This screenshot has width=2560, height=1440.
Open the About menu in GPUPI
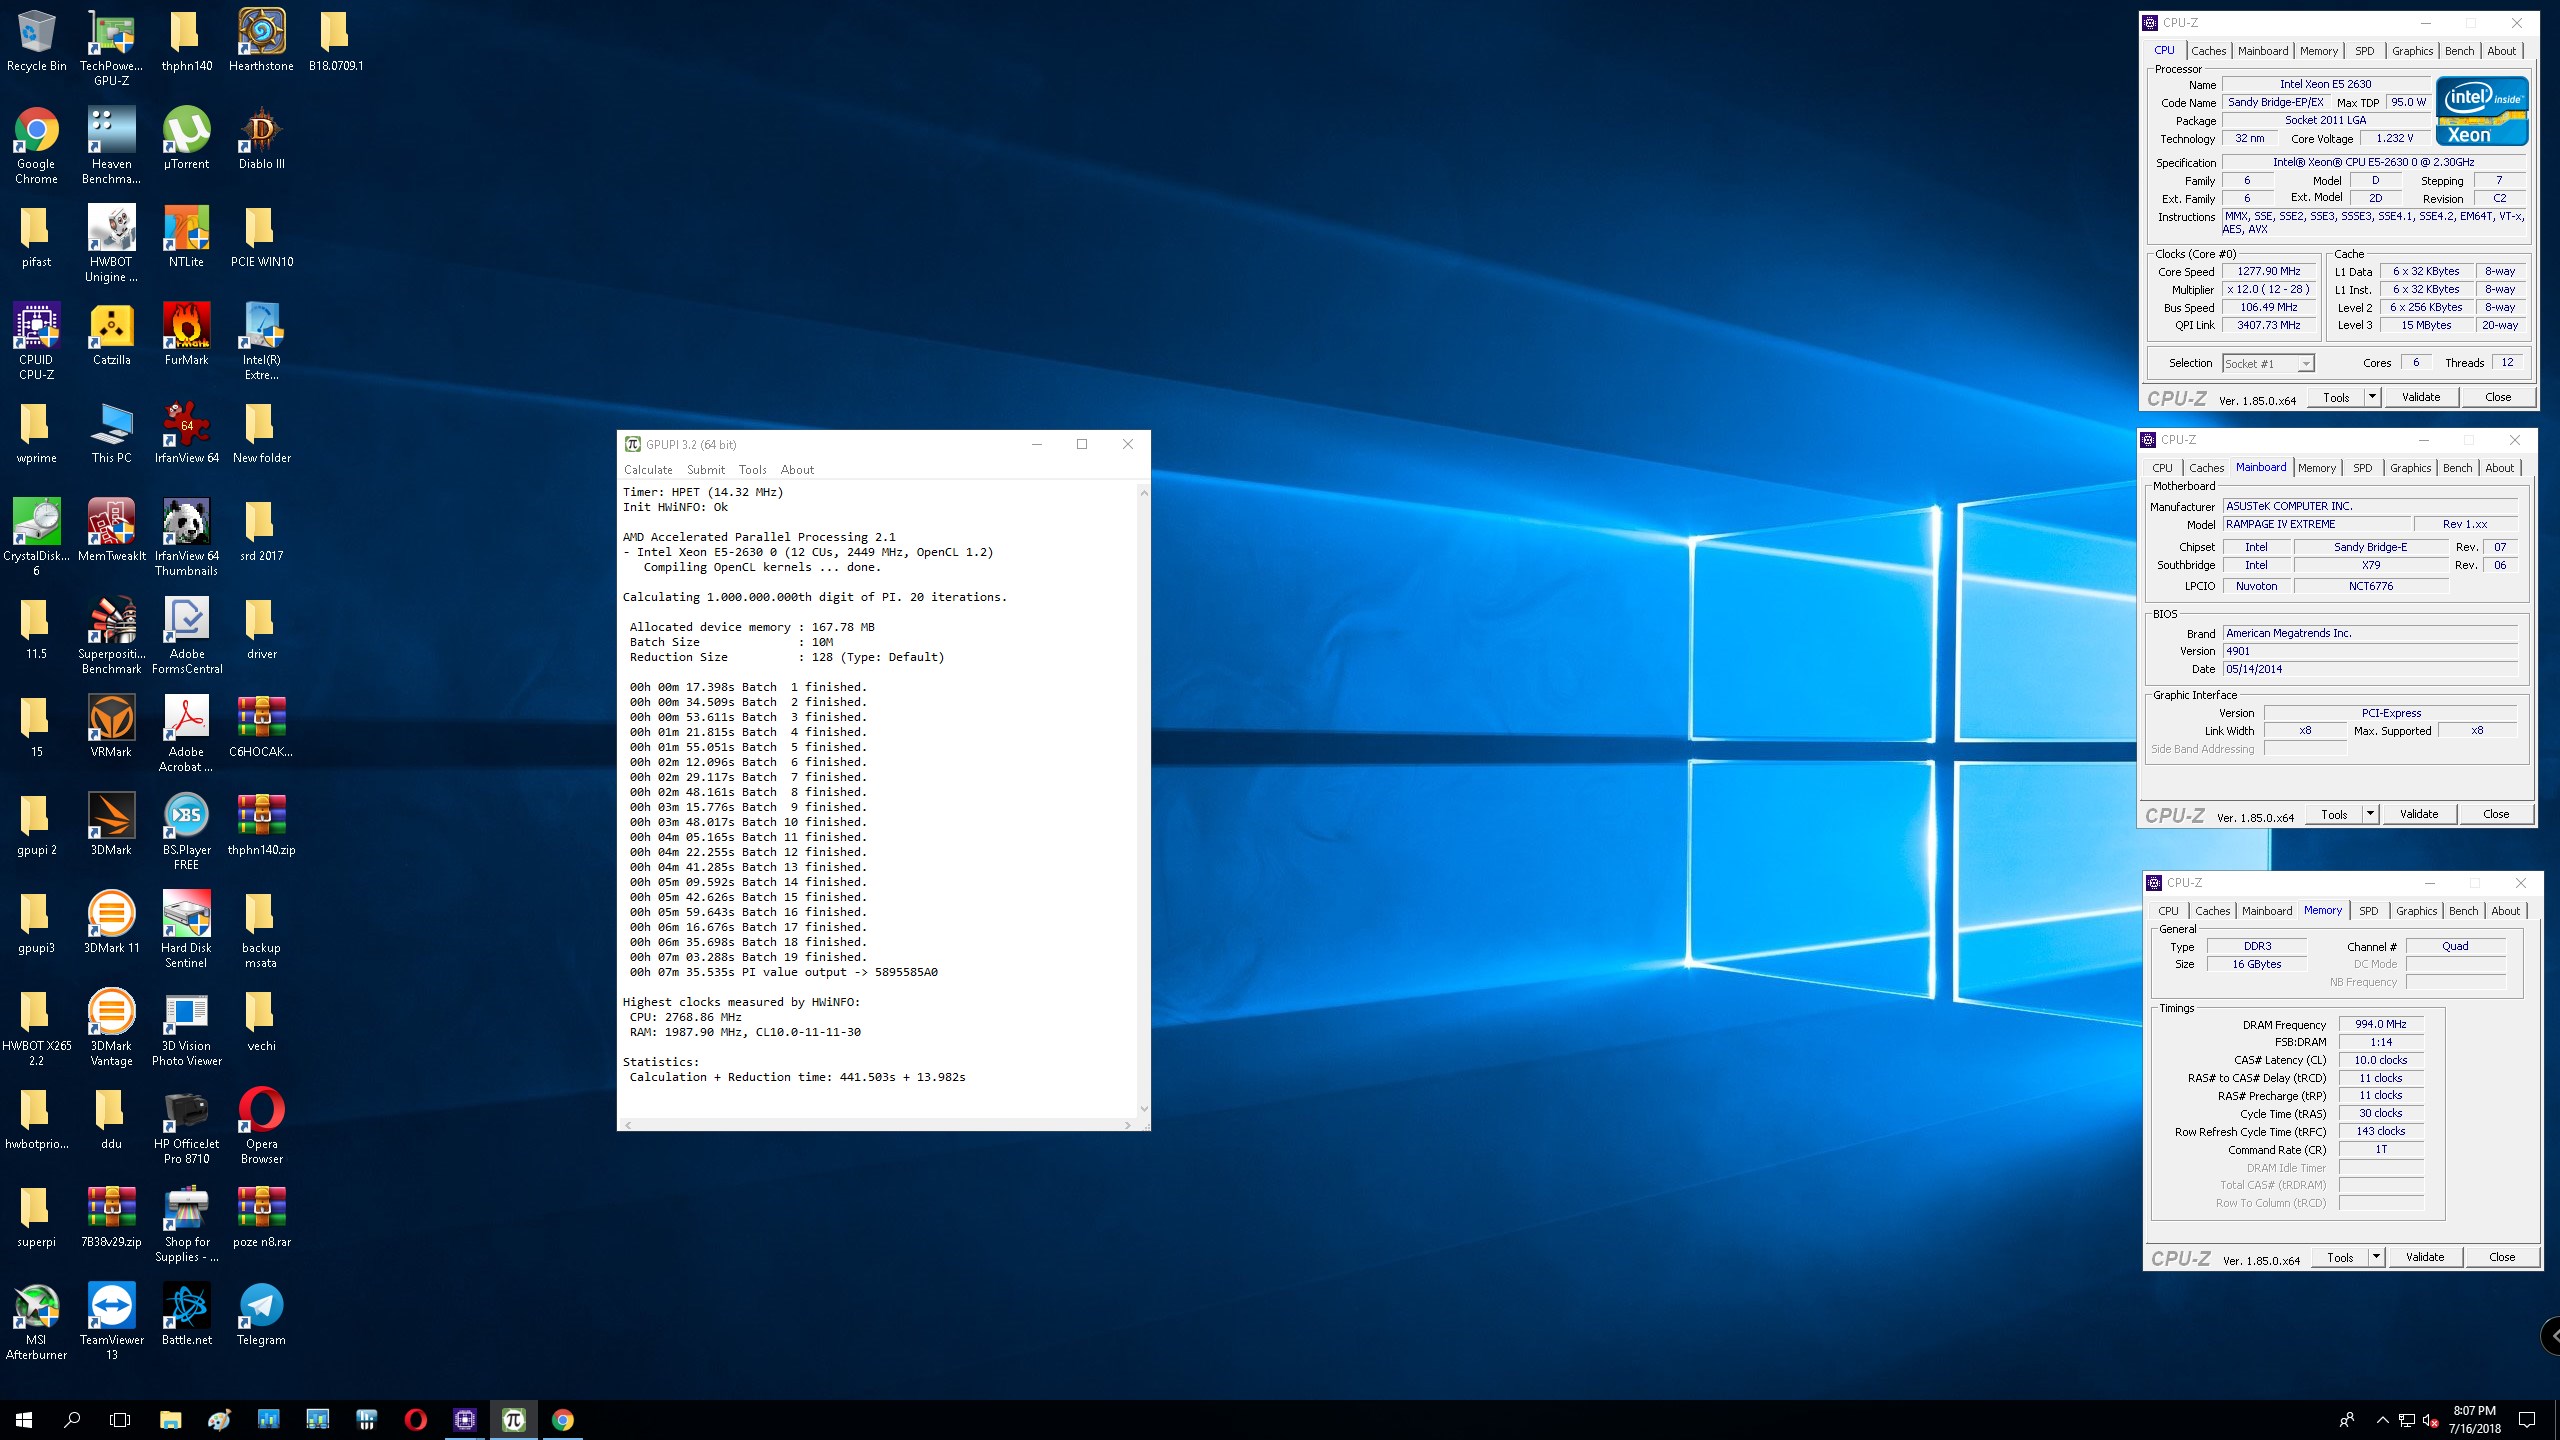(x=797, y=470)
